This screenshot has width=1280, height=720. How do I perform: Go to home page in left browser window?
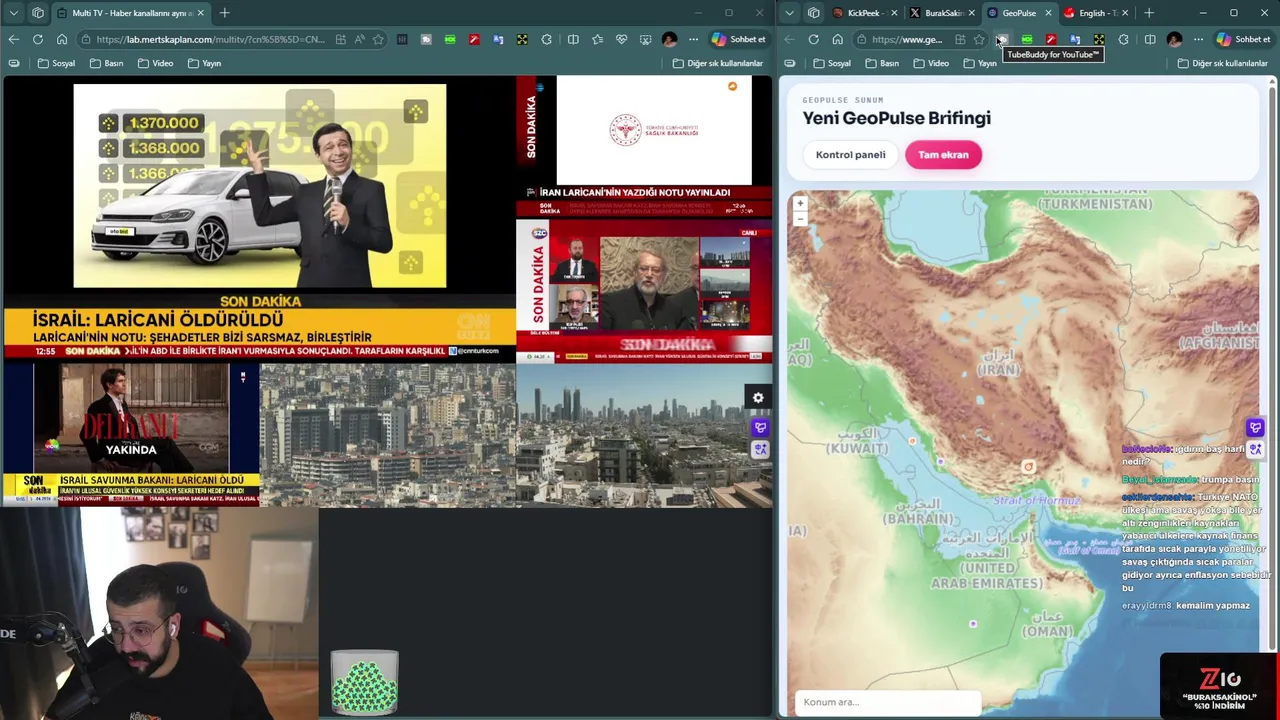coord(61,39)
